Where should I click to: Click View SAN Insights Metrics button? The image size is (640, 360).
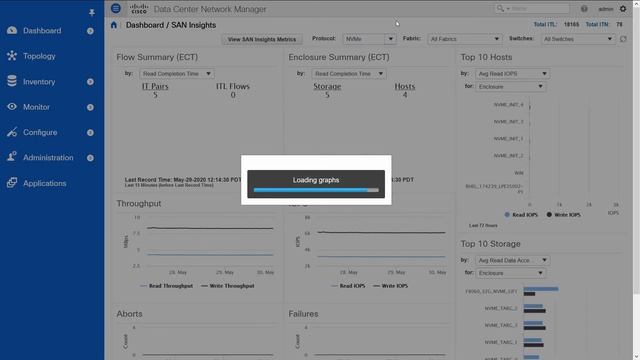[262, 39]
